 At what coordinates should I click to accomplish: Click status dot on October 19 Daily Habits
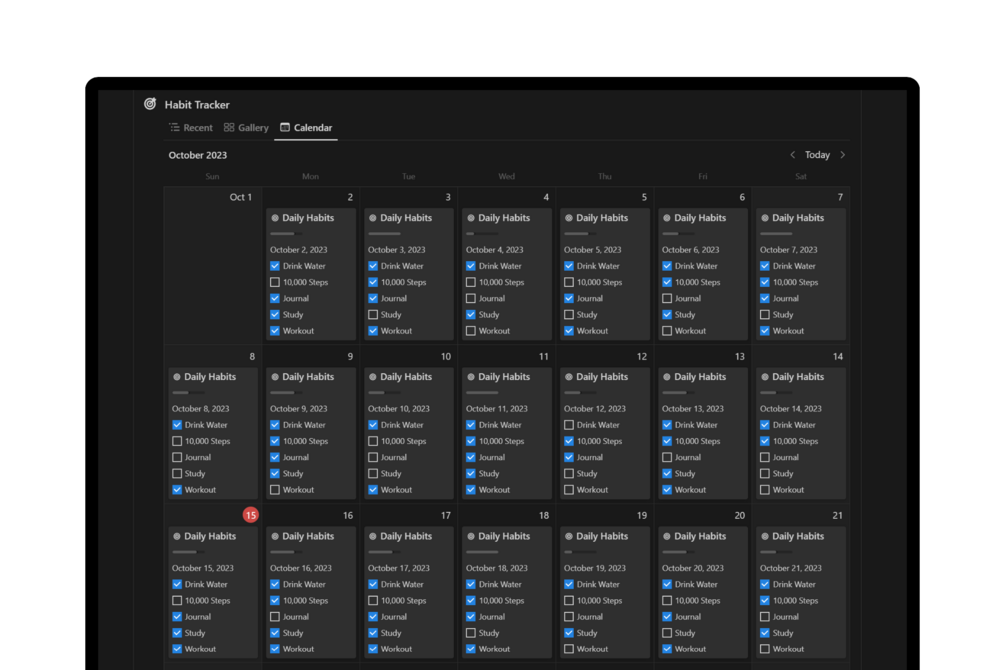tap(569, 537)
